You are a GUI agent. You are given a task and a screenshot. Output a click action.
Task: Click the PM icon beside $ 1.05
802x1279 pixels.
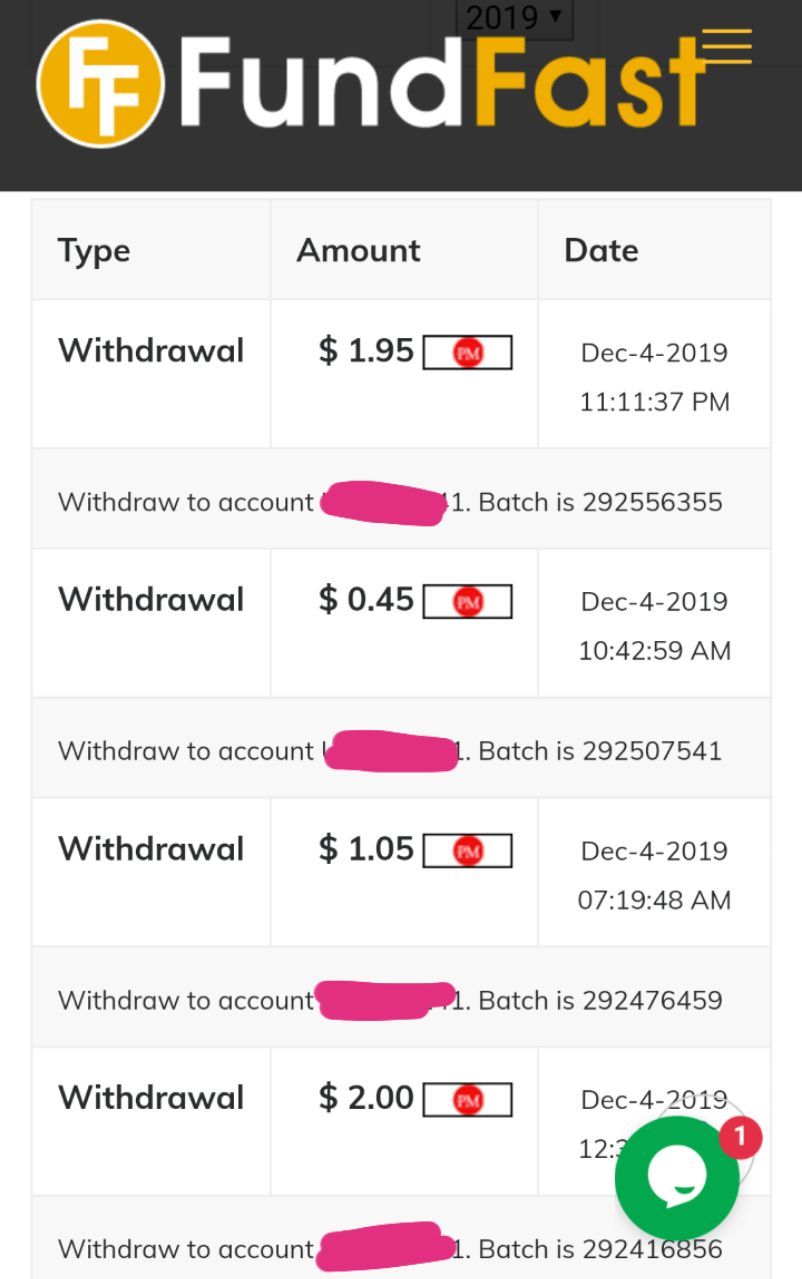[x=468, y=851]
